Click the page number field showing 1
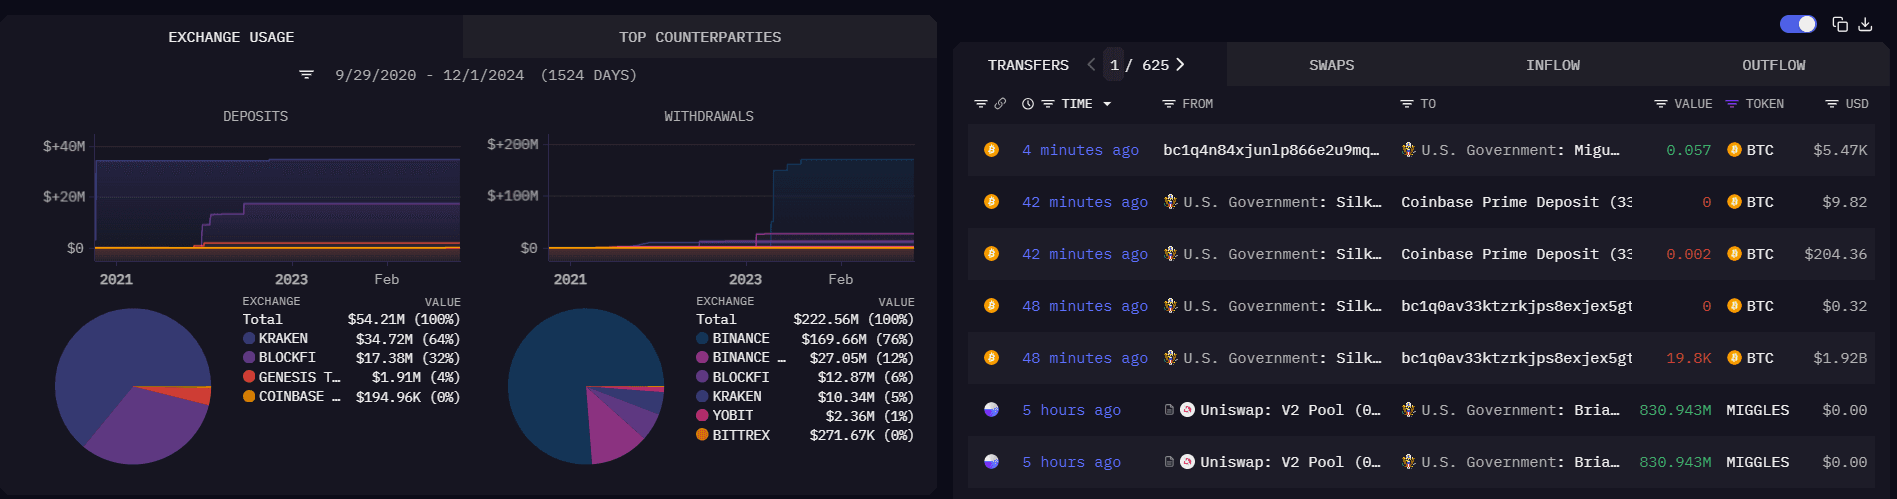The height and width of the screenshot is (499, 1897). tap(1114, 65)
